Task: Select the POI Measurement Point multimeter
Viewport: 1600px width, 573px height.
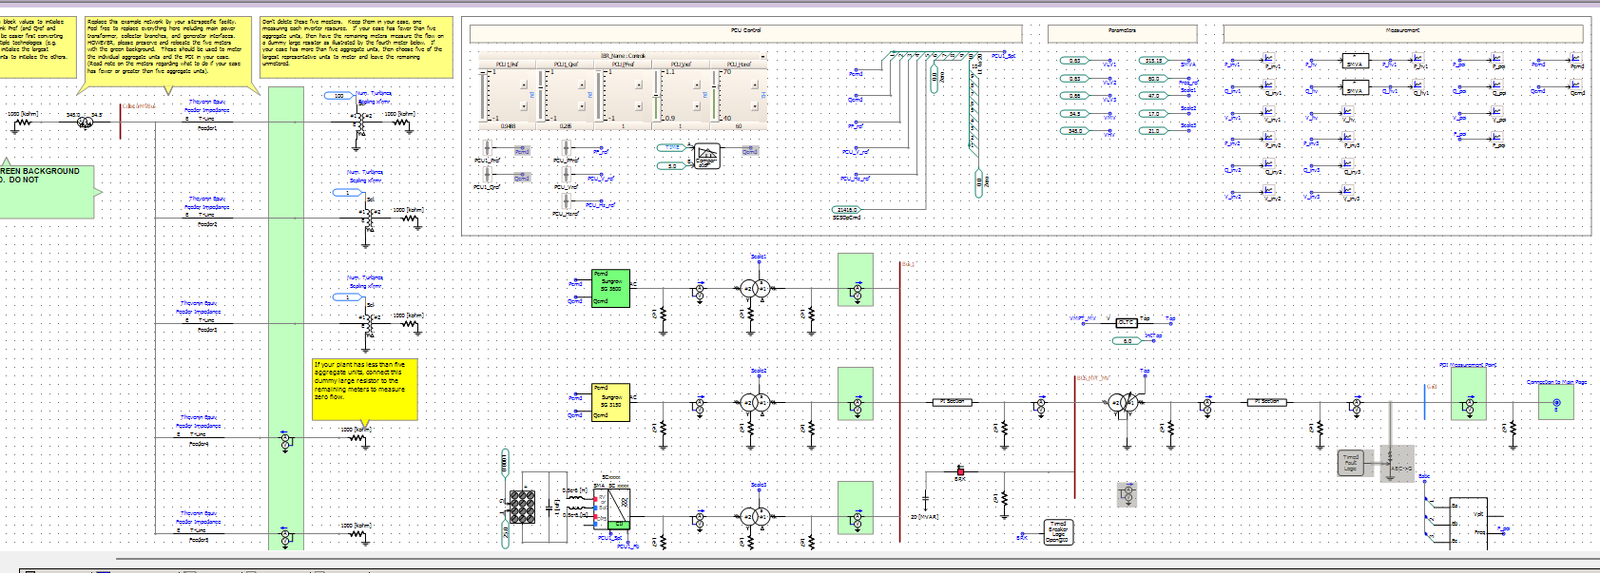Action: (x=1469, y=406)
